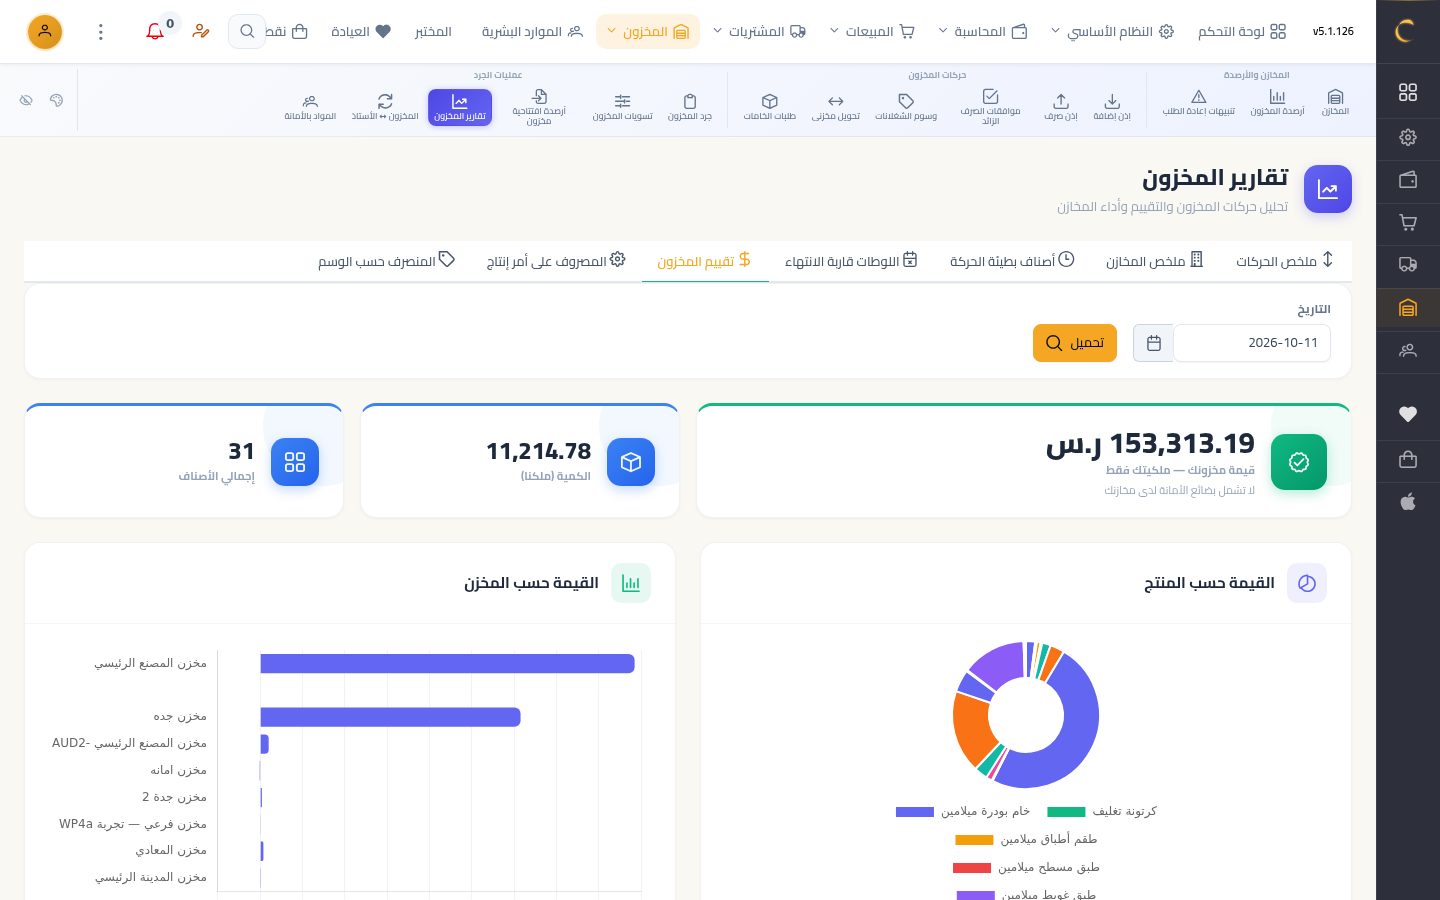Click the search magnifier icon in header
Viewport: 1440px width, 900px height.
pyautogui.click(x=247, y=32)
